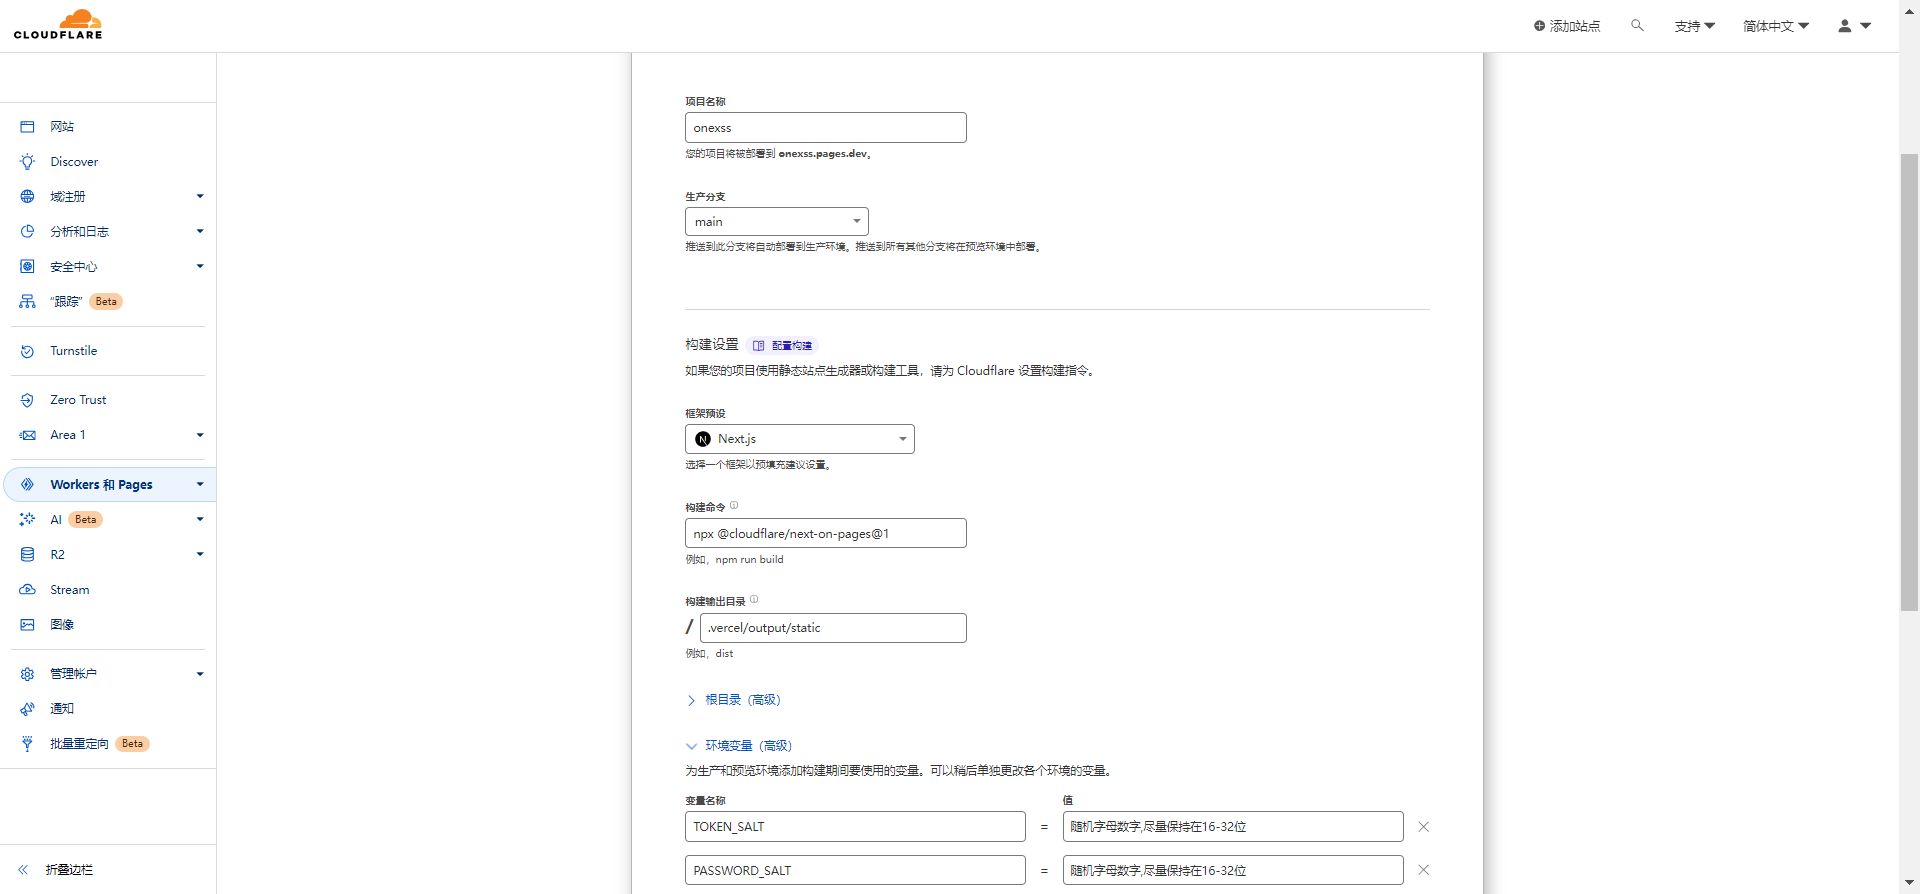1920x894 pixels.
Task: Expand the 分析和日志 sidebar arrow
Action: pos(200,232)
